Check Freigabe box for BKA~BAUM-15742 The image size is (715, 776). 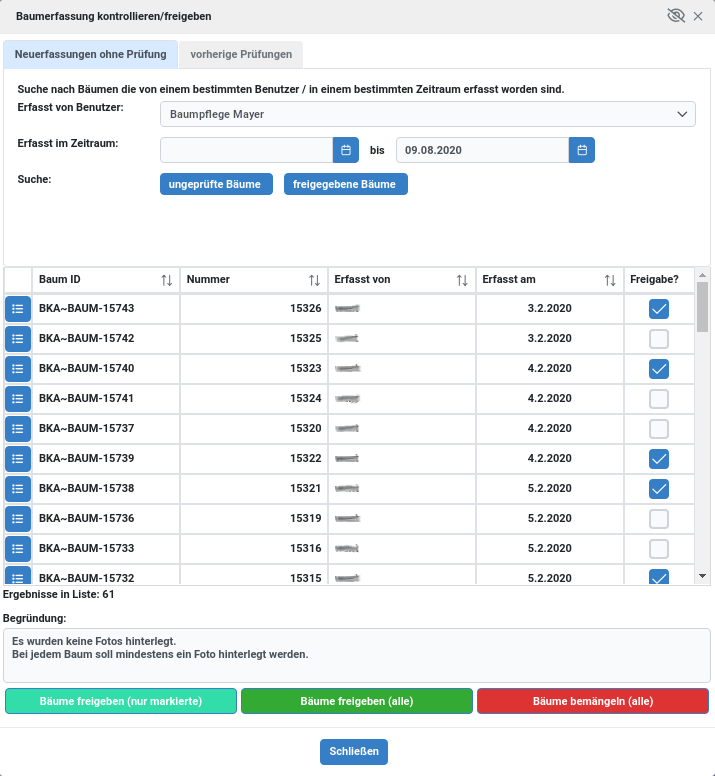click(x=659, y=339)
